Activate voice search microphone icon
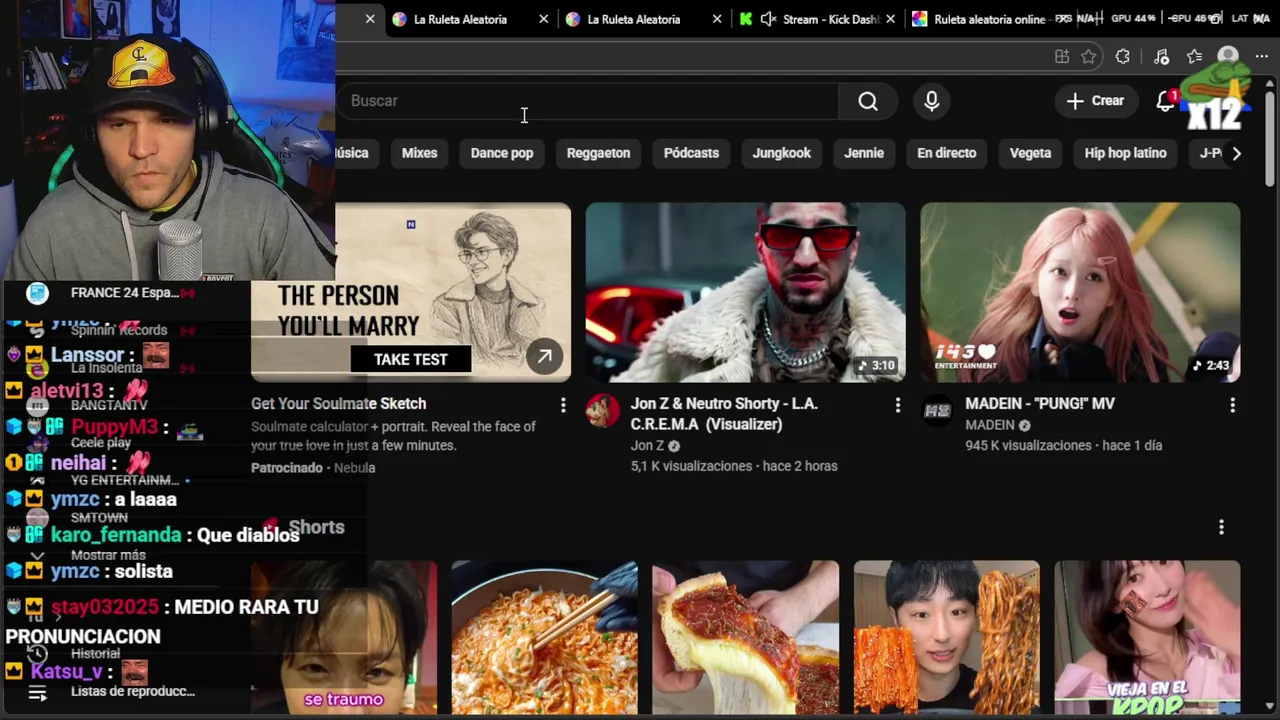The image size is (1280, 720). tap(932, 101)
